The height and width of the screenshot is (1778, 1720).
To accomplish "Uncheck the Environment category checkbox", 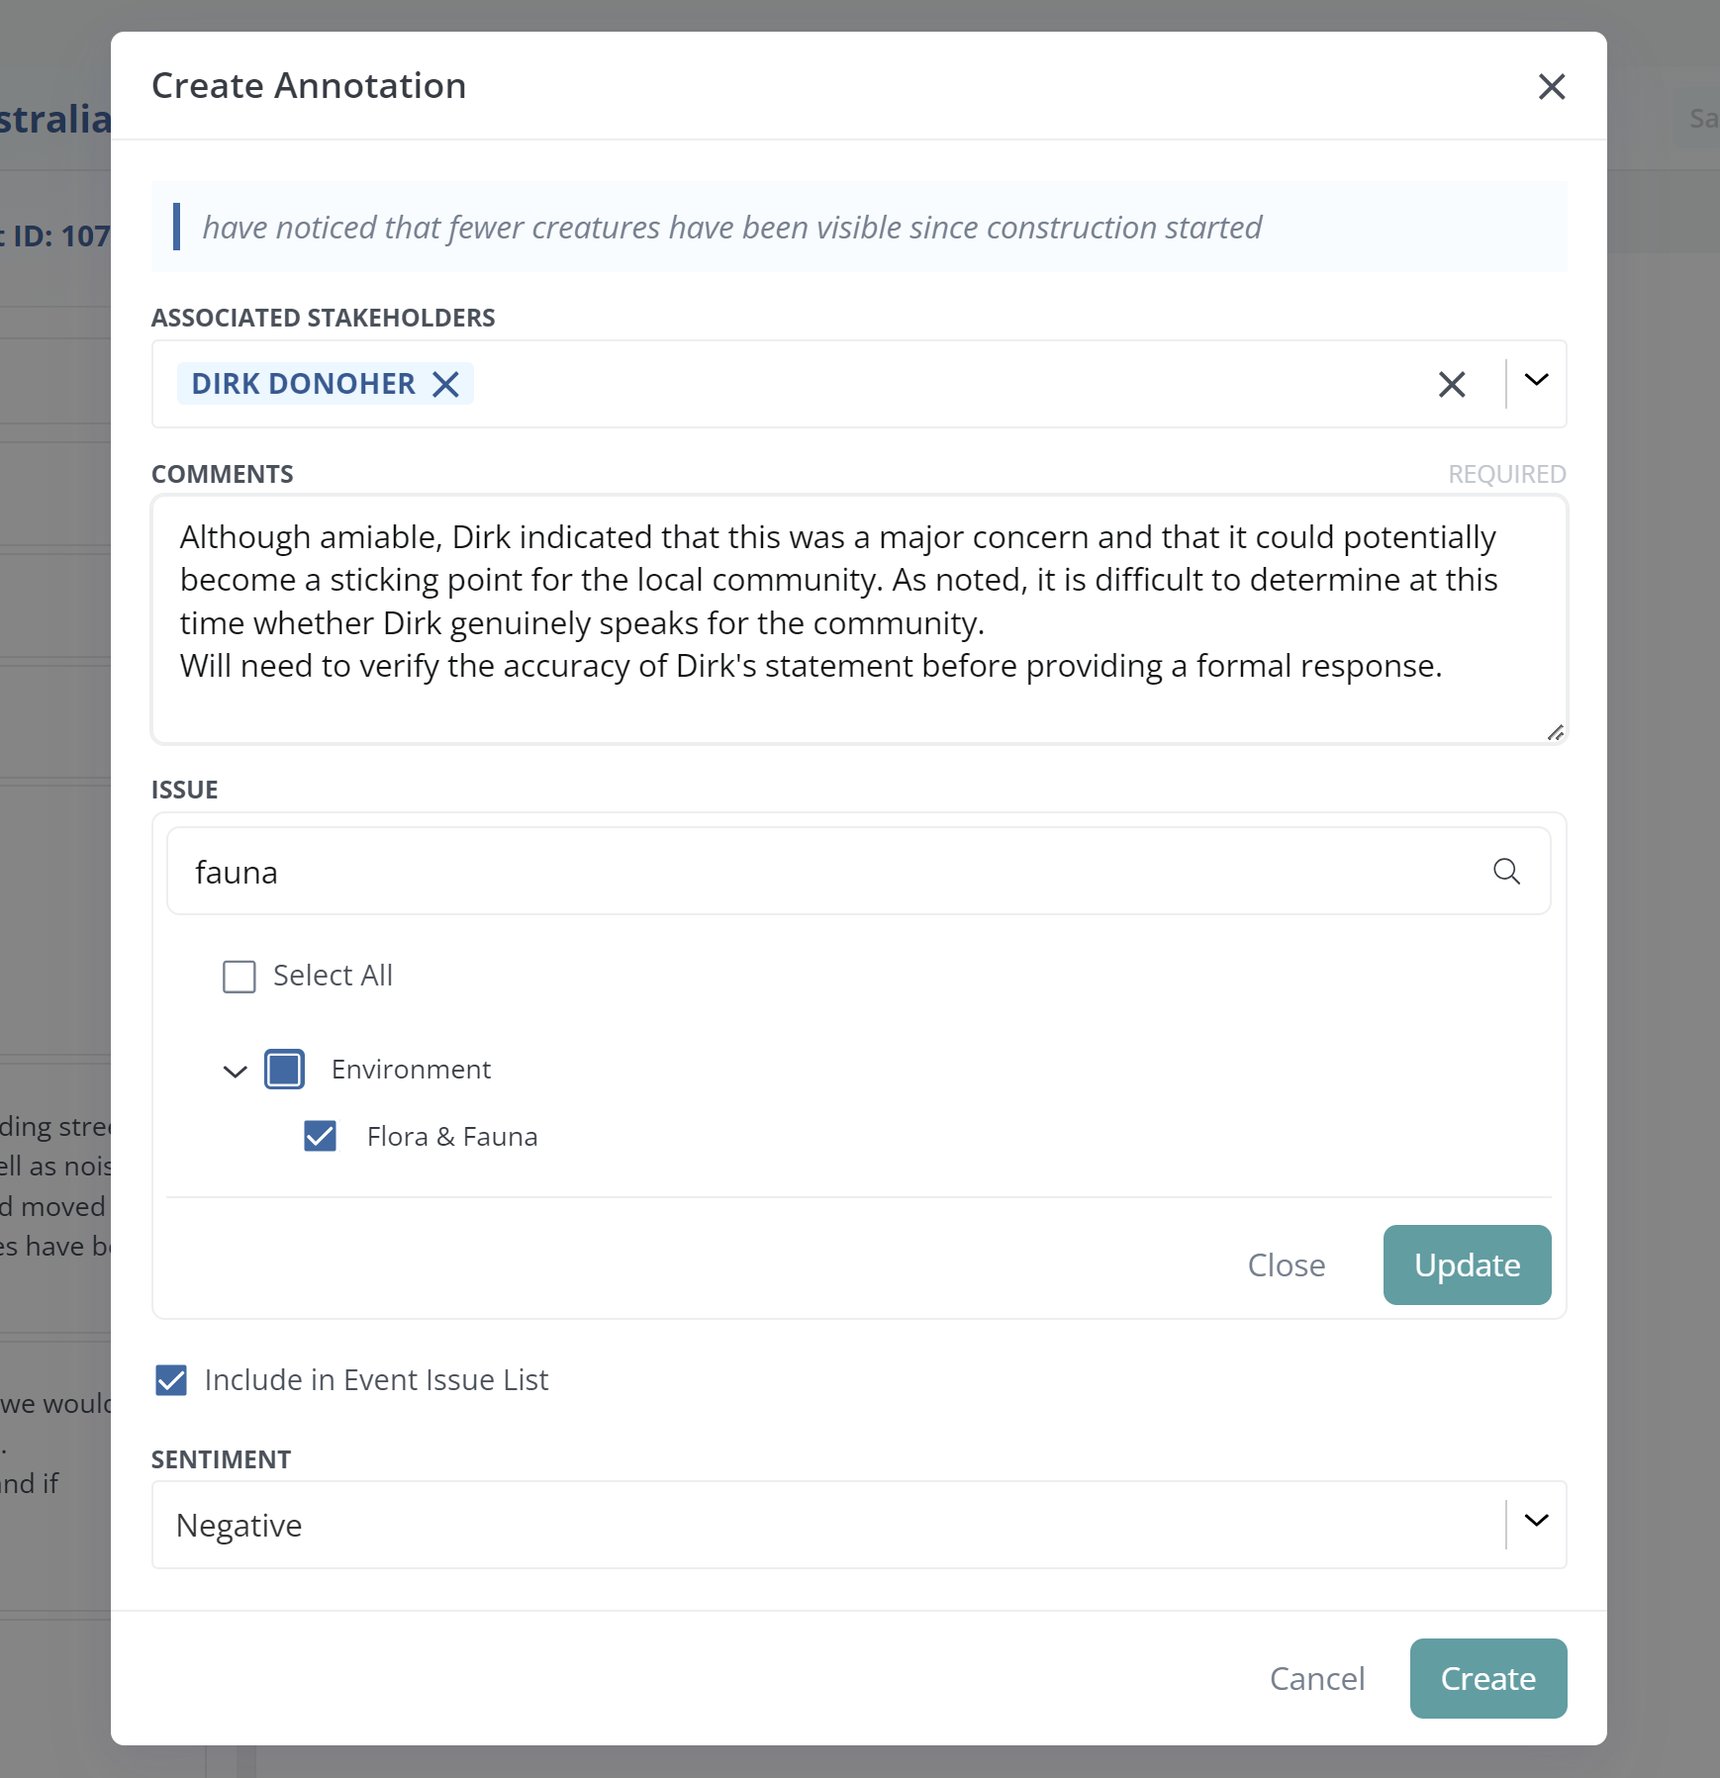I will [x=284, y=1069].
